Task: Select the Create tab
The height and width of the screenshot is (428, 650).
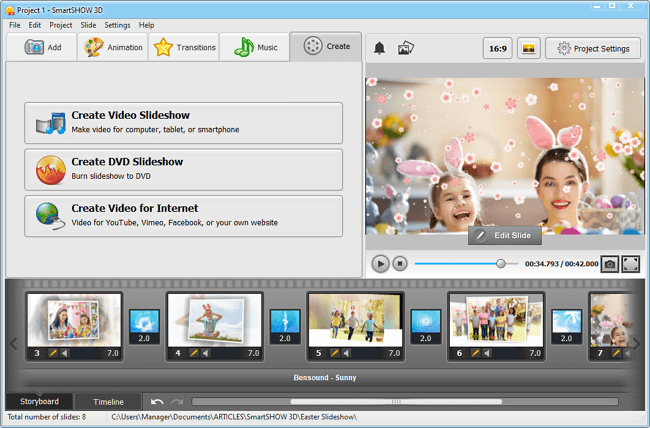Action: coord(326,46)
